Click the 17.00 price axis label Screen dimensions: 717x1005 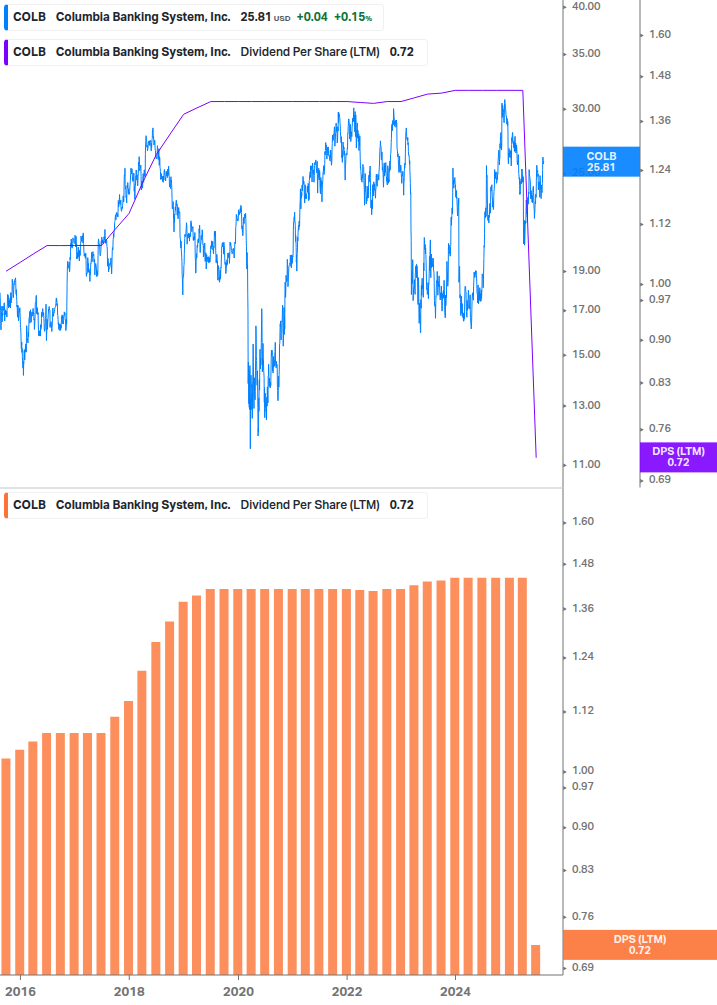tap(586, 310)
